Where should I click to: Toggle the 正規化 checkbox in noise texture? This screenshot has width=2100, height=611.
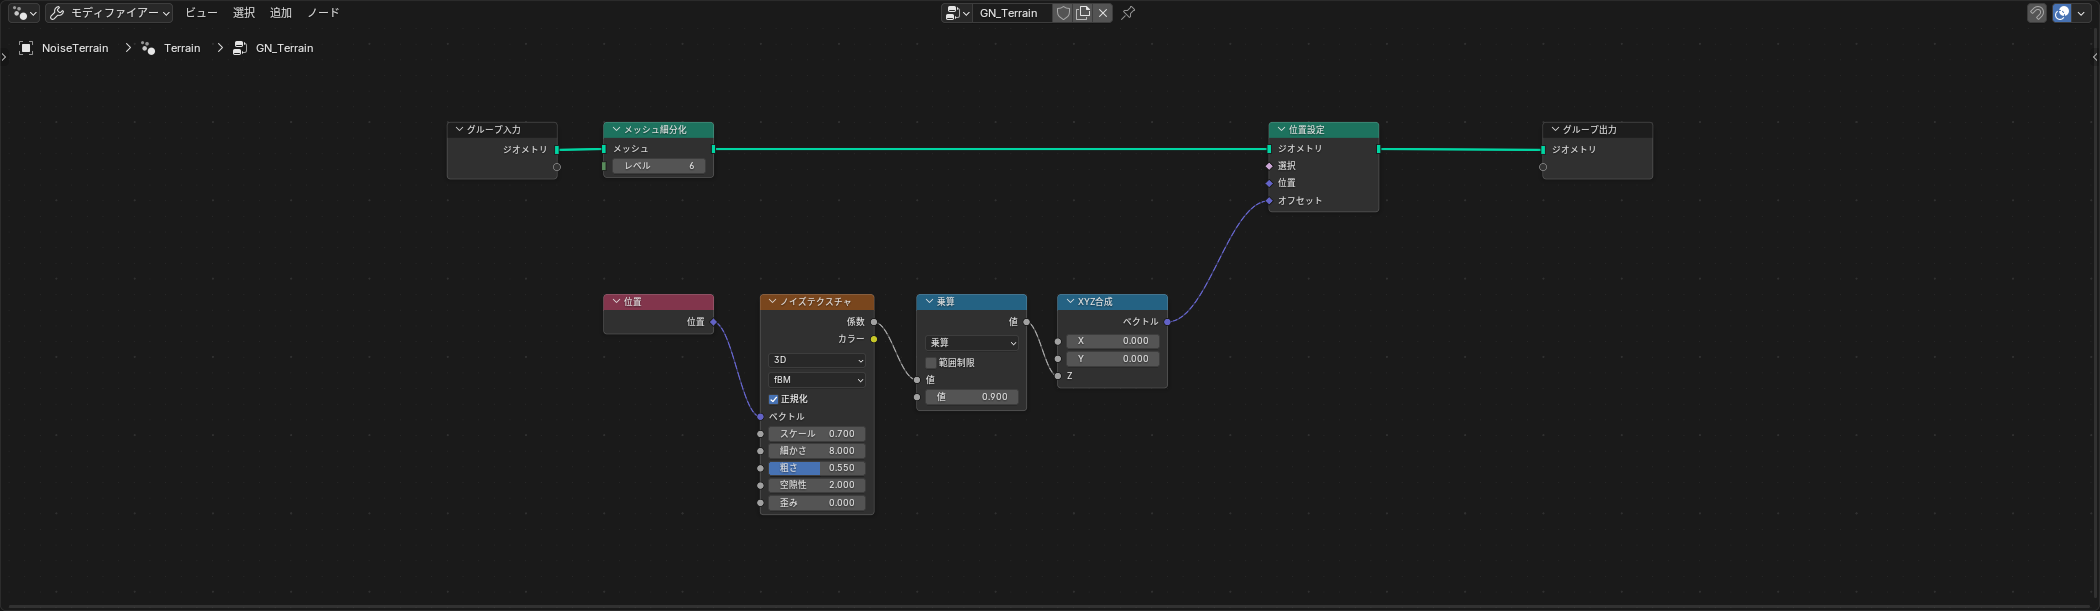pos(773,399)
